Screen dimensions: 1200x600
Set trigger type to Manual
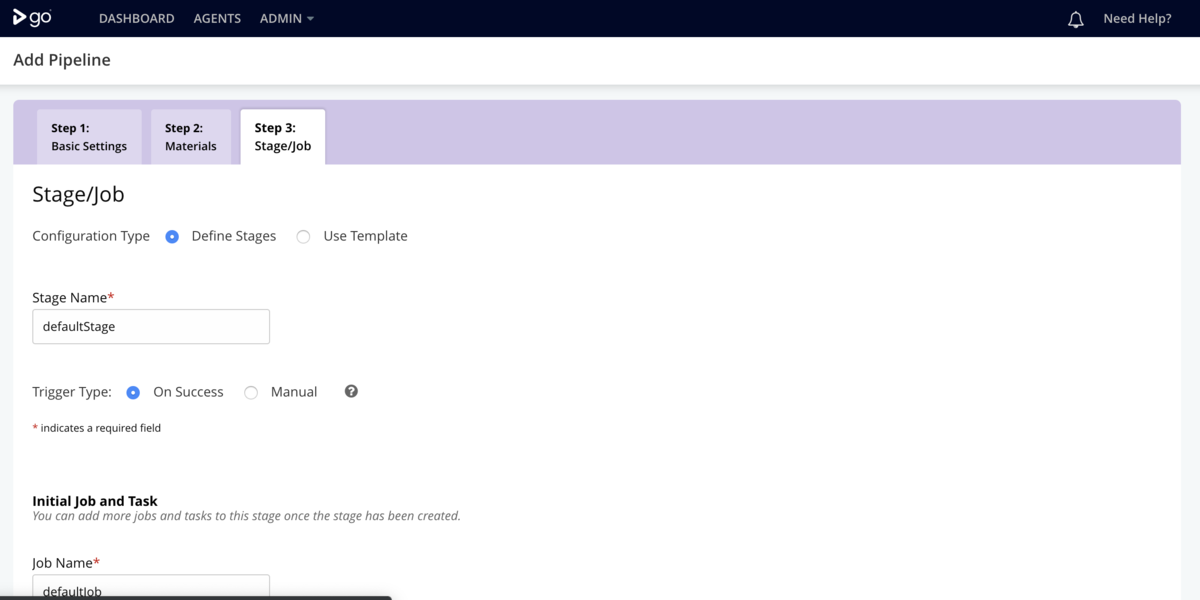click(251, 393)
